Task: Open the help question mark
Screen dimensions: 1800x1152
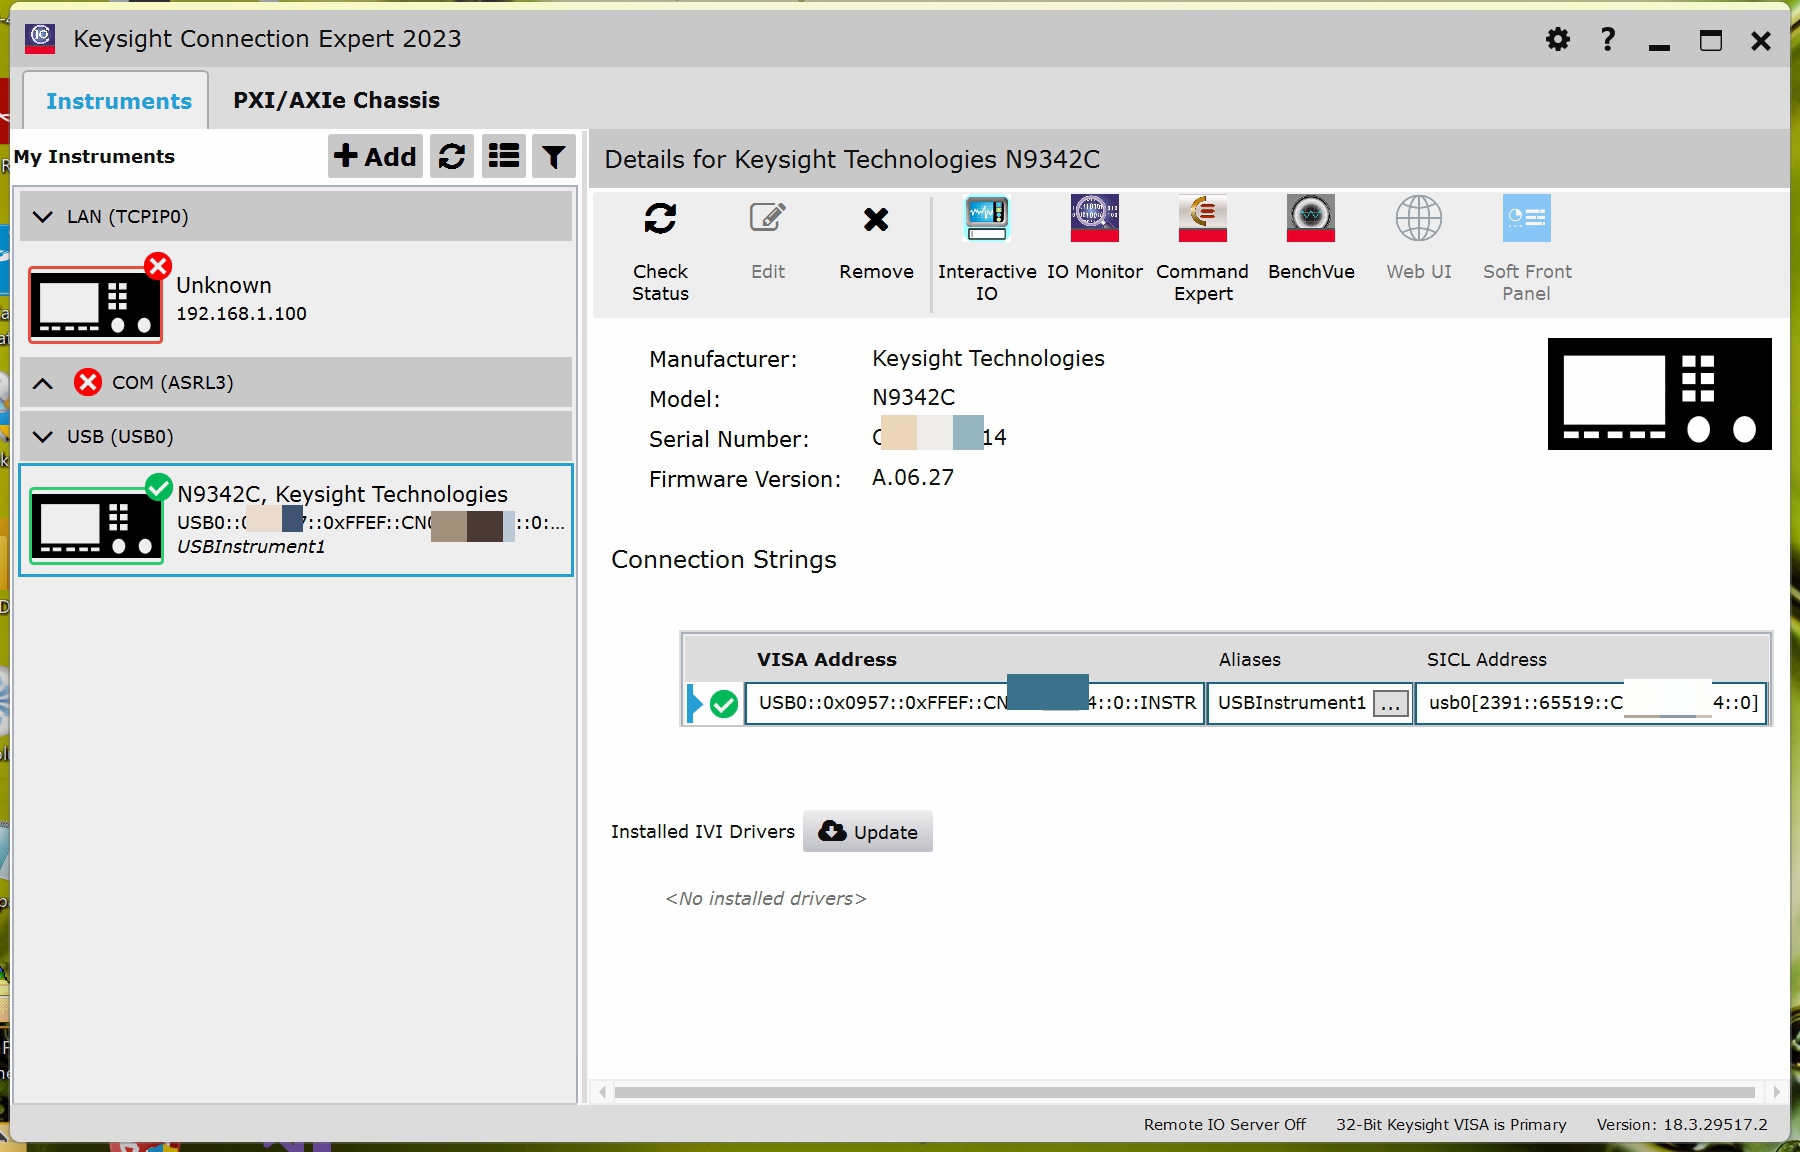Action: pyautogui.click(x=1608, y=40)
